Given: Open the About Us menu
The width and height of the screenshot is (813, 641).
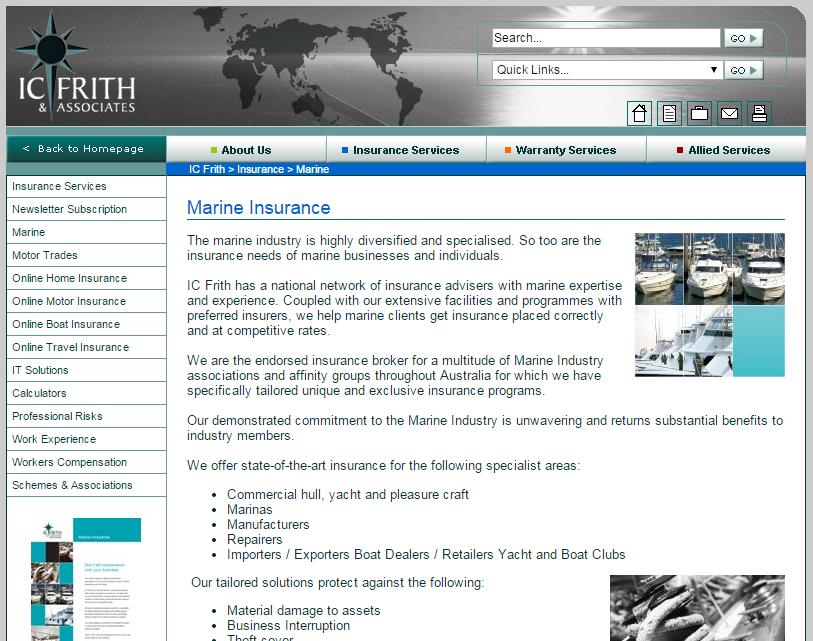Looking at the screenshot, I should tap(246, 150).
